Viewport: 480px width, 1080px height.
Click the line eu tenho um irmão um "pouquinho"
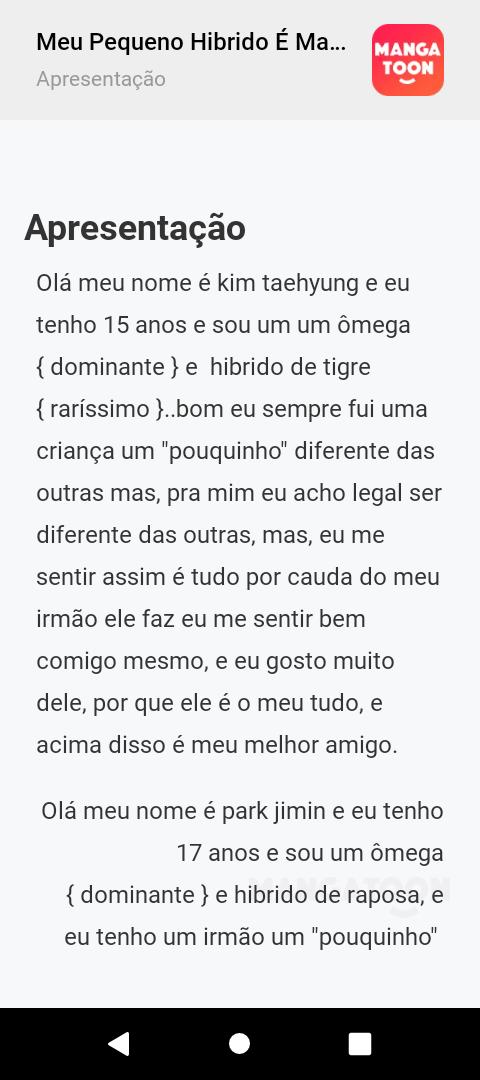[252, 937]
